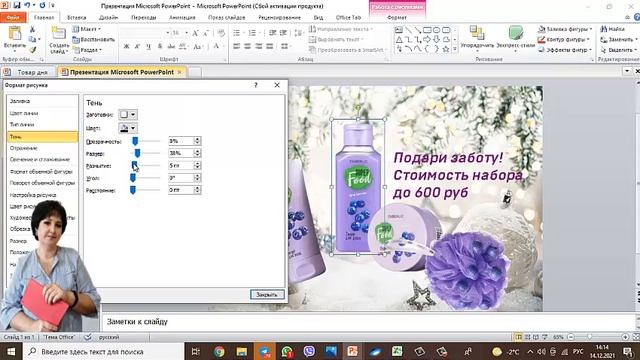Click the Size (Размер) slider handle
The height and width of the screenshot is (360, 640).
click(x=138, y=153)
